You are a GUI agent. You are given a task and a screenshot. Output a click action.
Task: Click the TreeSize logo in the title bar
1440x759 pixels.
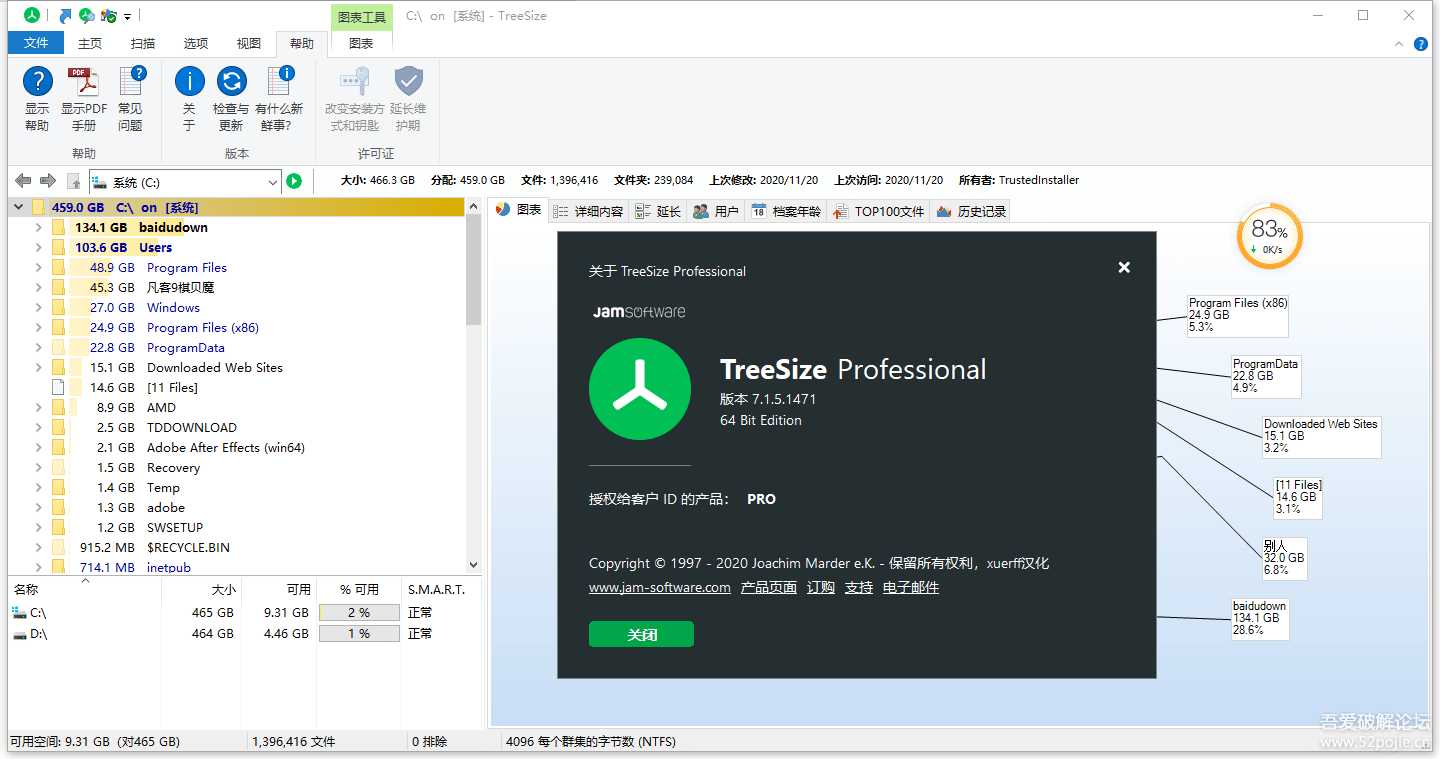pos(33,16)
